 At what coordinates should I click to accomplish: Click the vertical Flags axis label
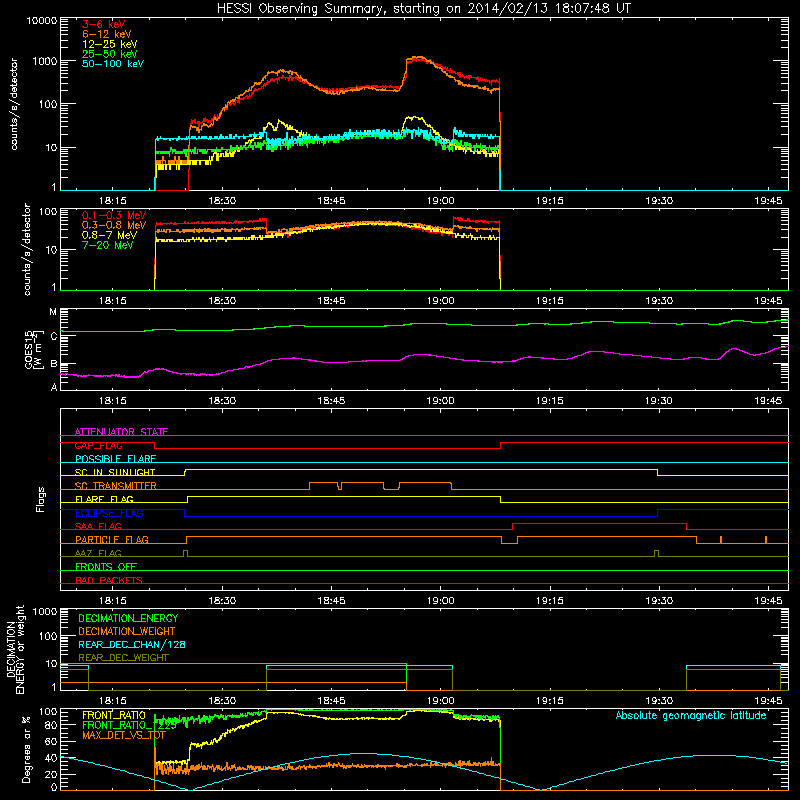(41, 499)
